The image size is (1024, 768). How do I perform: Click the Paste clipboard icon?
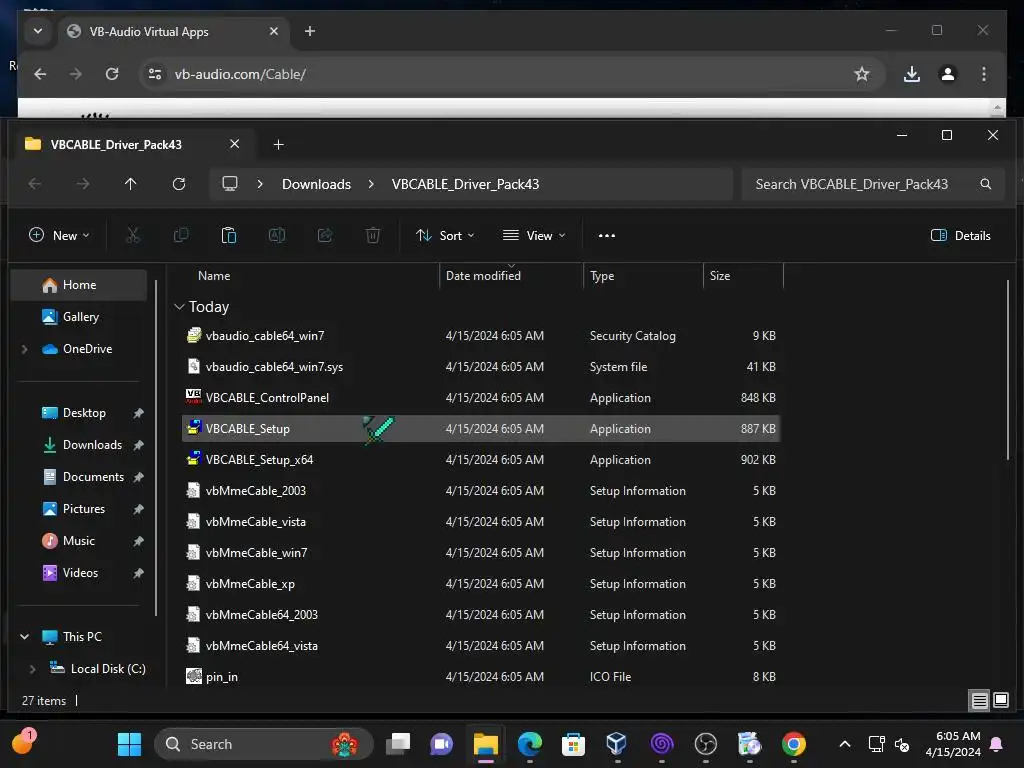pyautogui.click(x=229, y=235)
